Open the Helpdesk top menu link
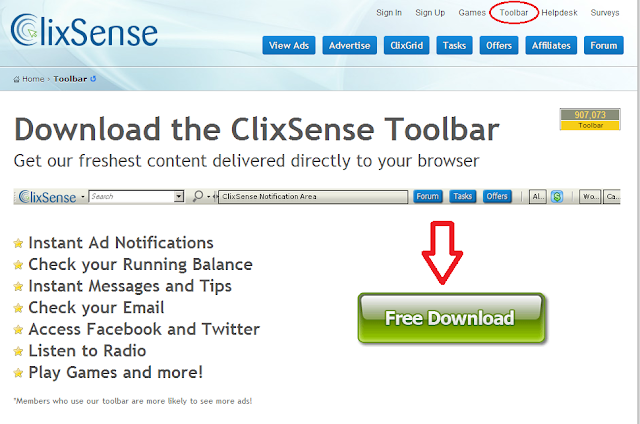This screenshot has width=640, height=424. 559,13
